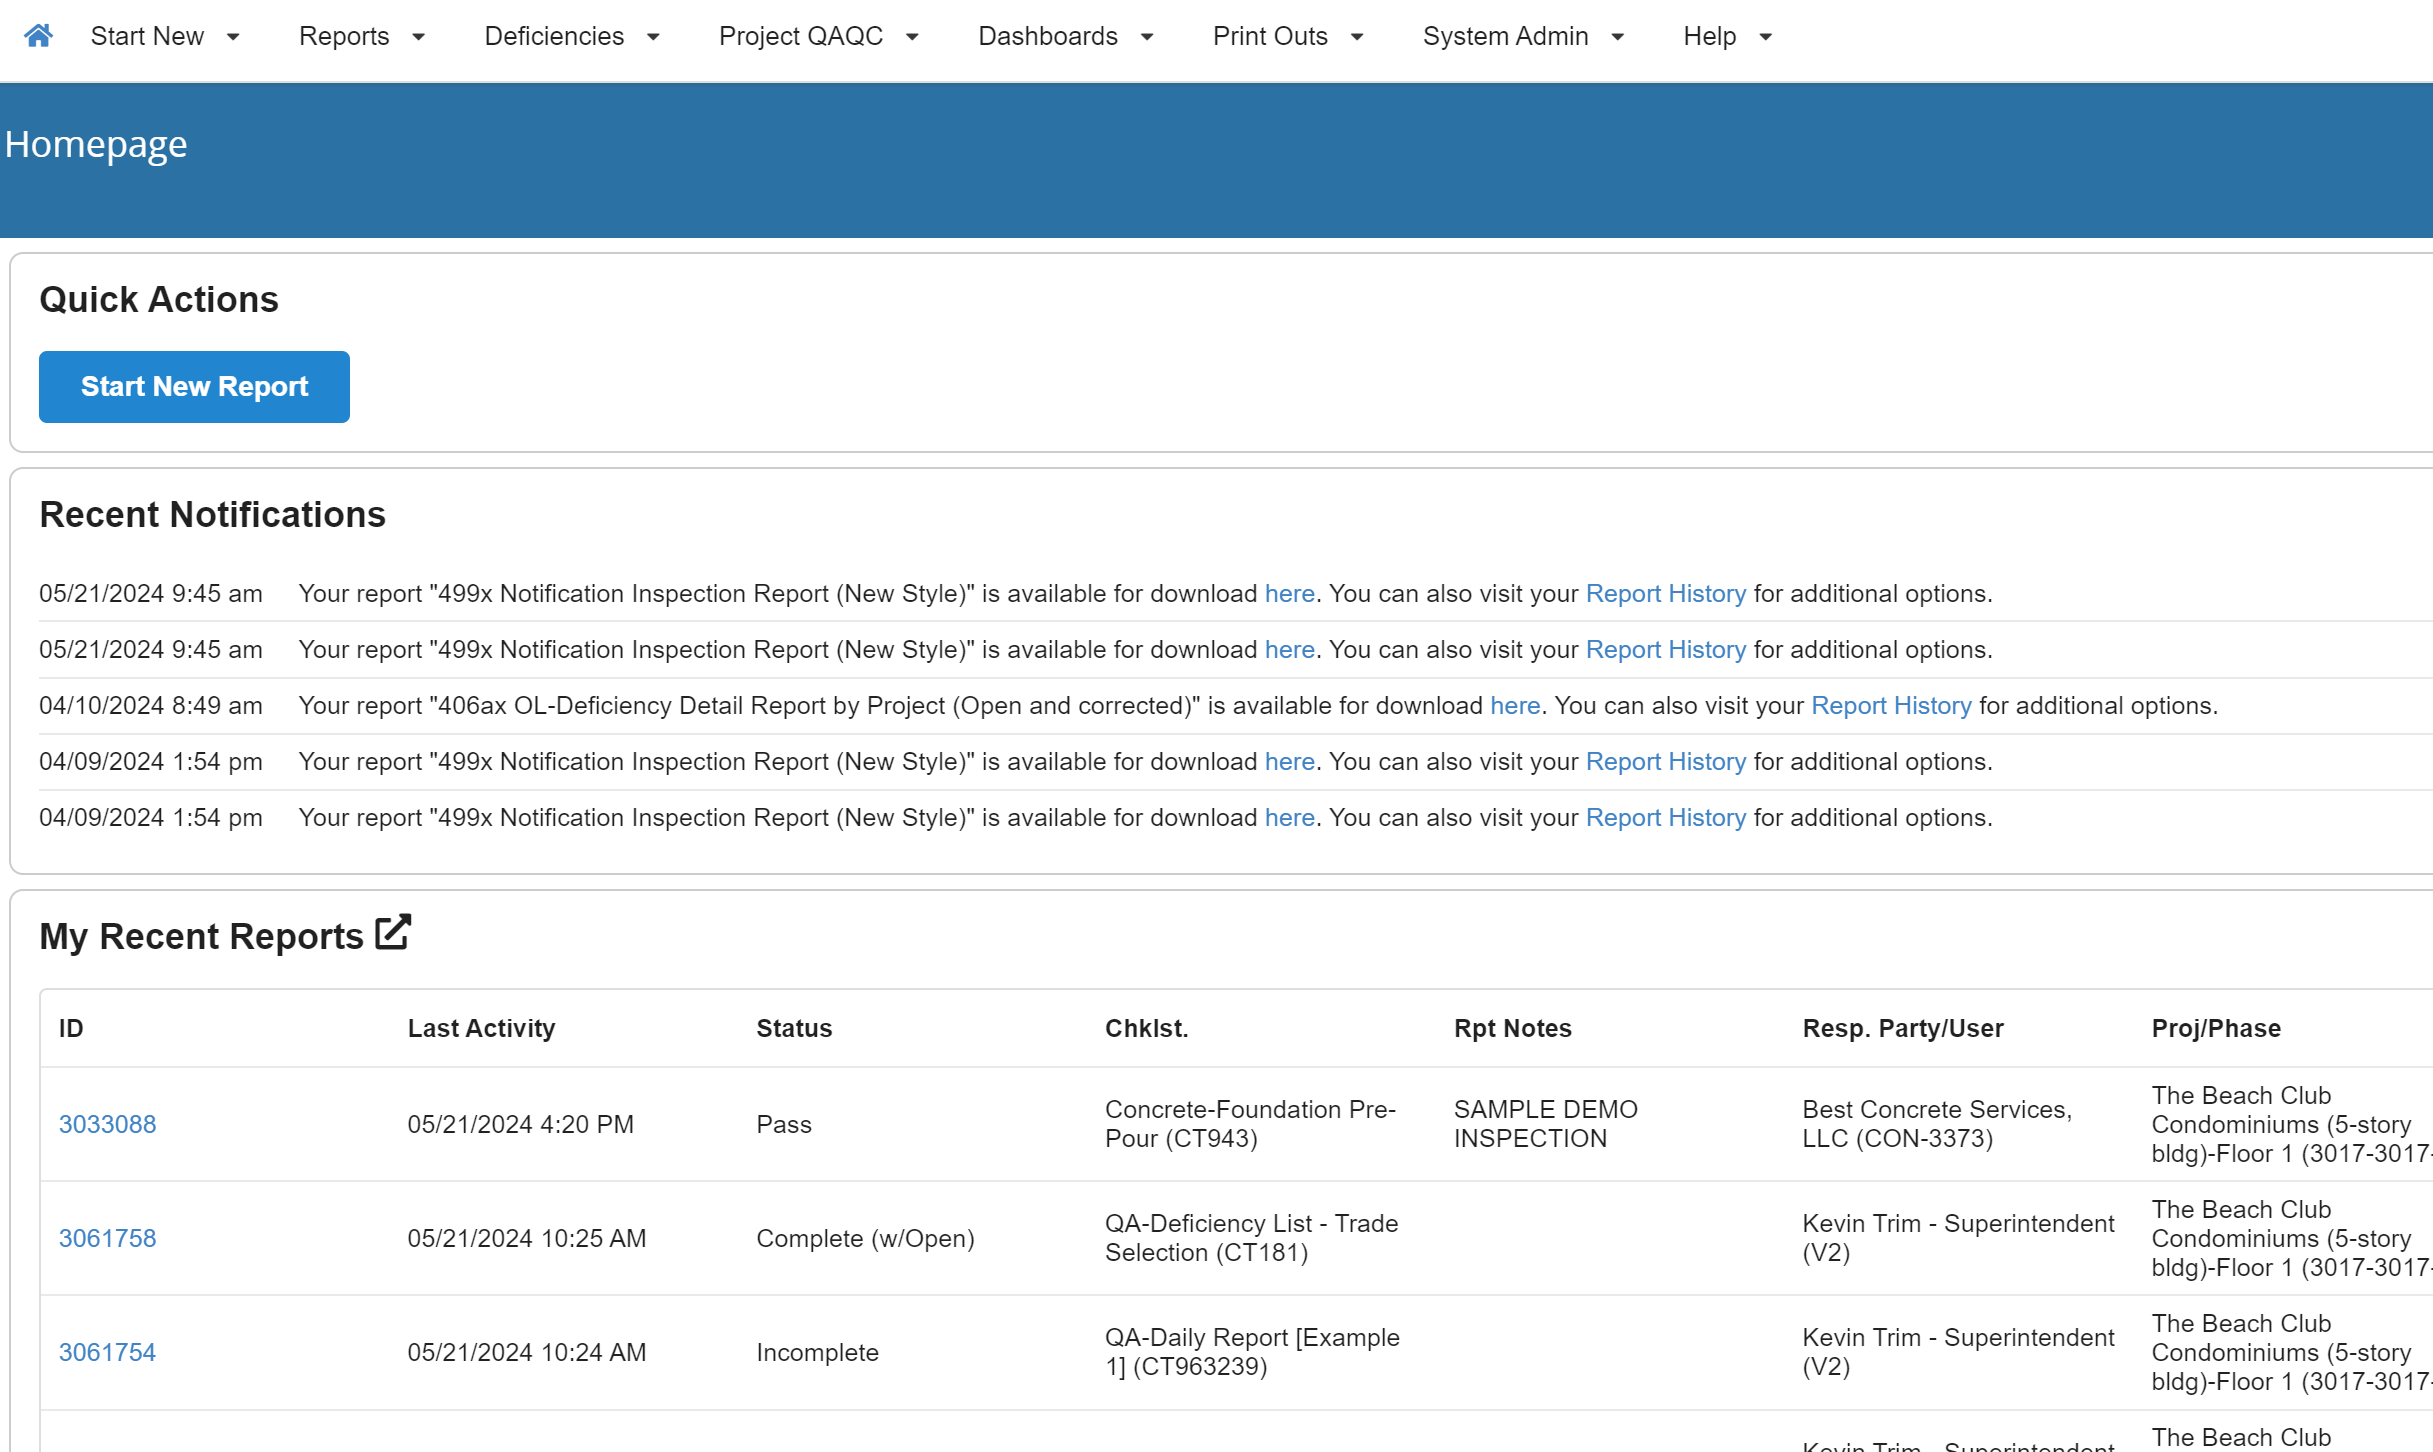This screenshot has height=1452, width=2433.
Task: Click the Status column header
Action: tap(794, 1028)
